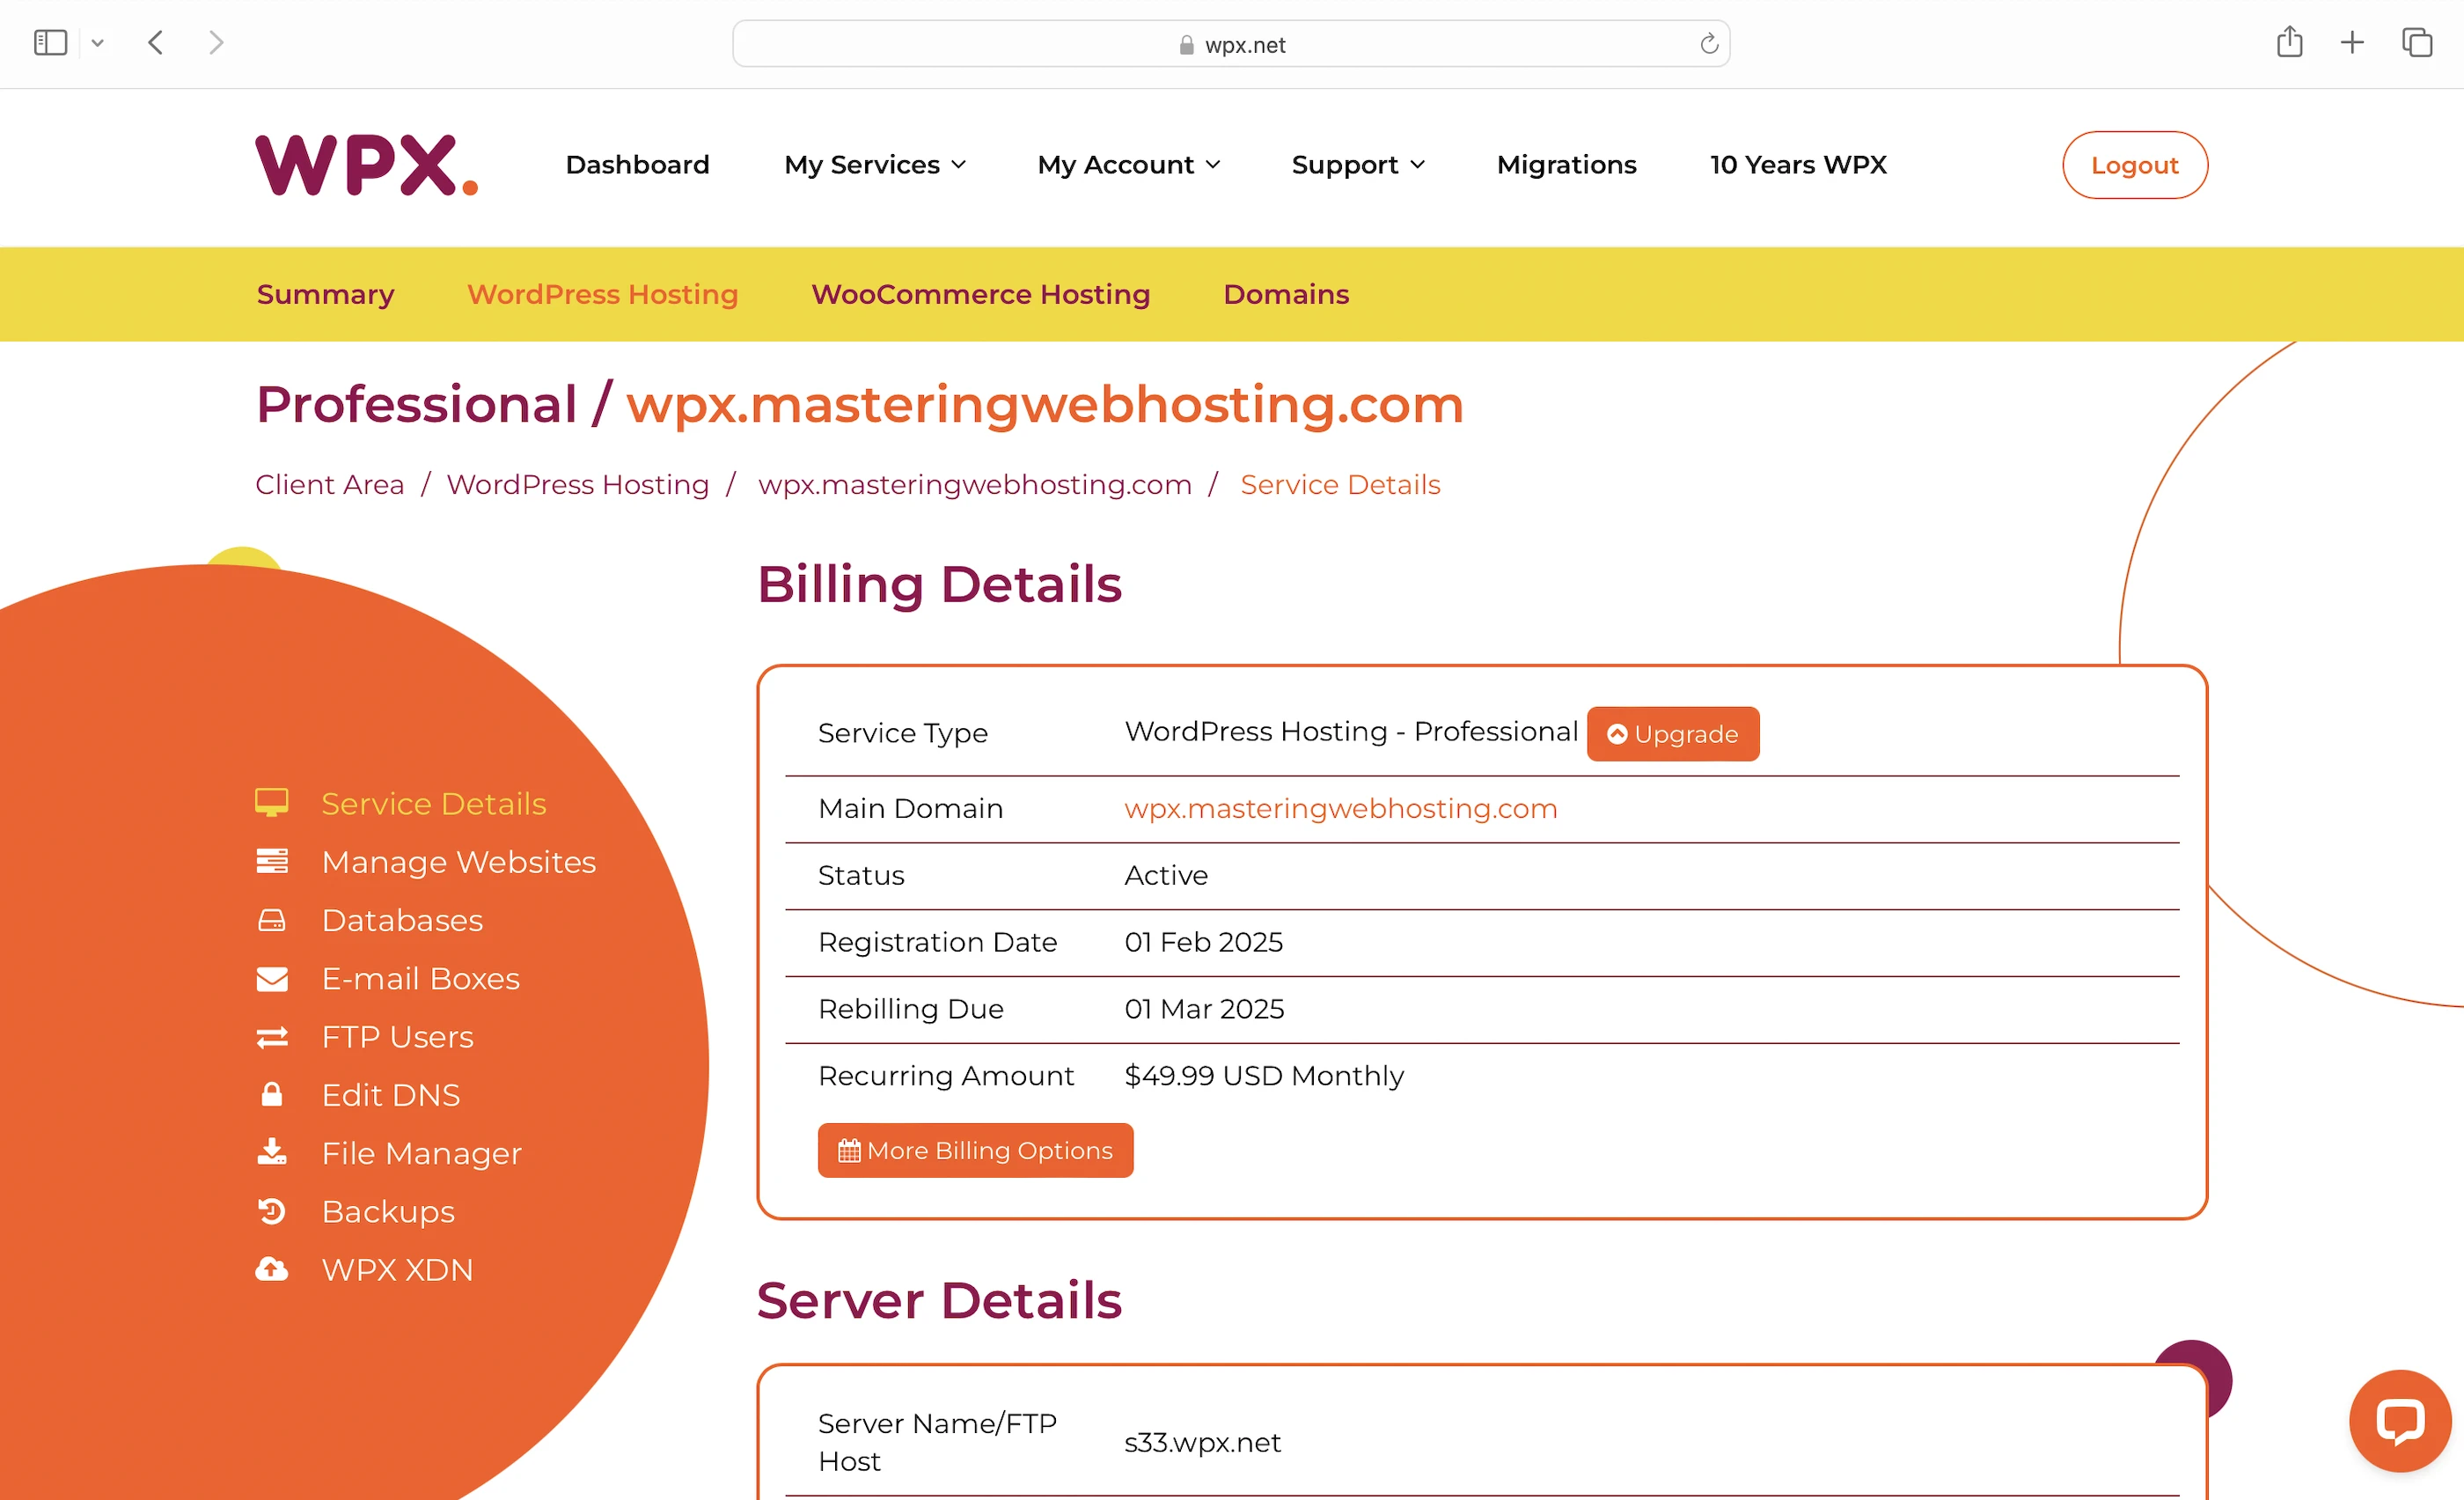
Task: Open the live chat bubble widget
Action: (2399, 1420)
